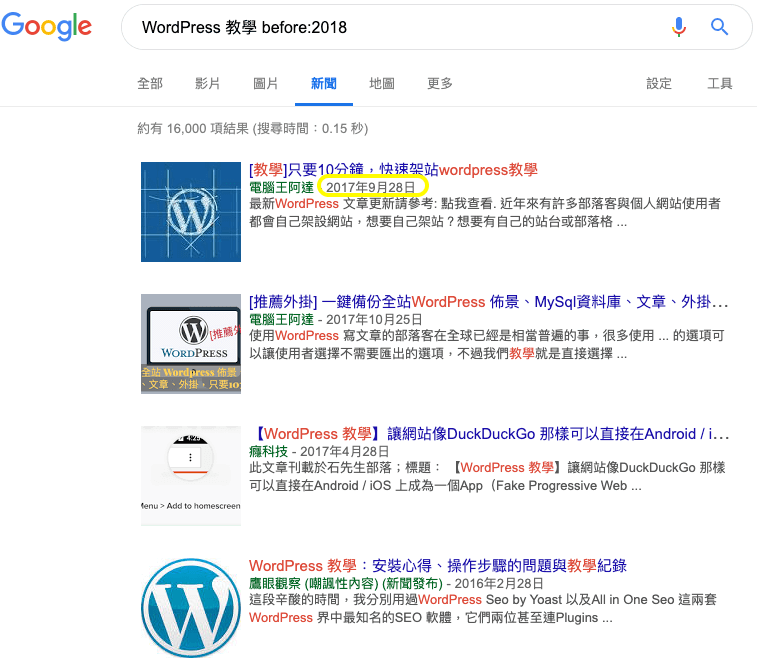Click the large blue WordPress logo thumbnail
The image size is (757, 658).
(x=191, y=608)
